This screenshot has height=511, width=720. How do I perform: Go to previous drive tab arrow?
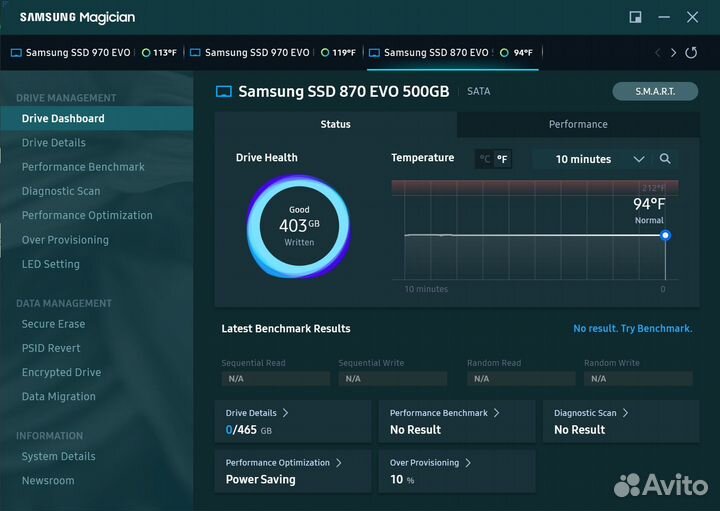(658, 53)
